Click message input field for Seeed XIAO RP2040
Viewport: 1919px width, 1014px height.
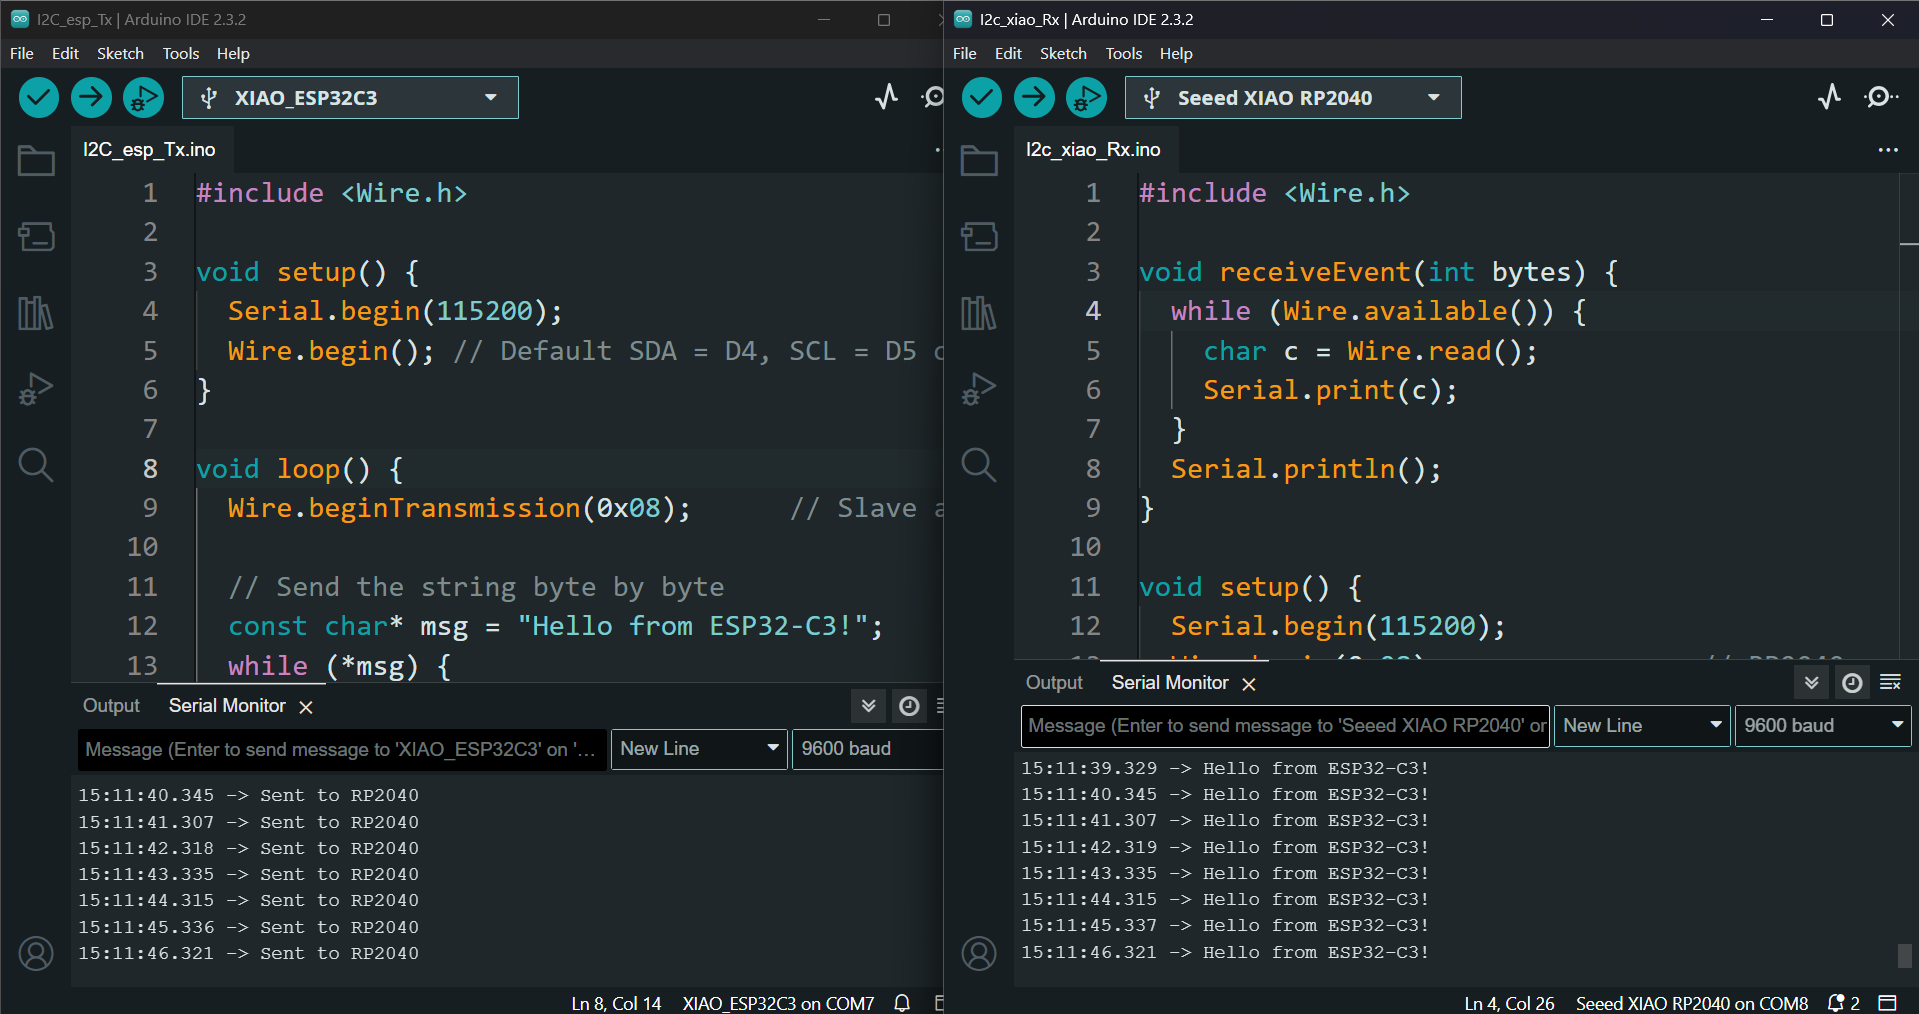coord(1284,726)
